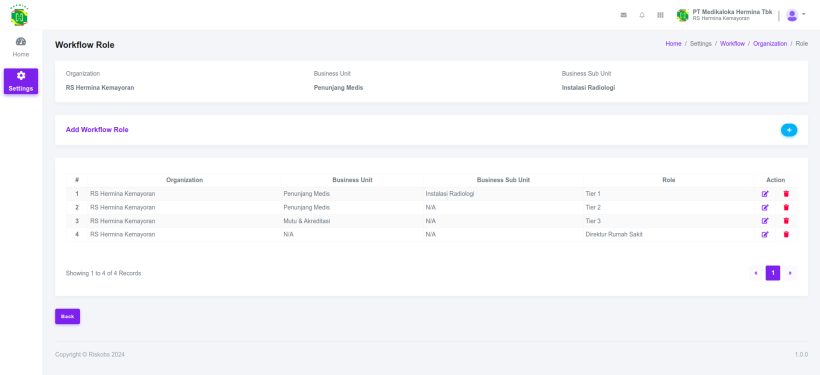820x375 pixels.
Task: Delete the Direktur Rumah Sakit role row
Action: click(786, 235)
